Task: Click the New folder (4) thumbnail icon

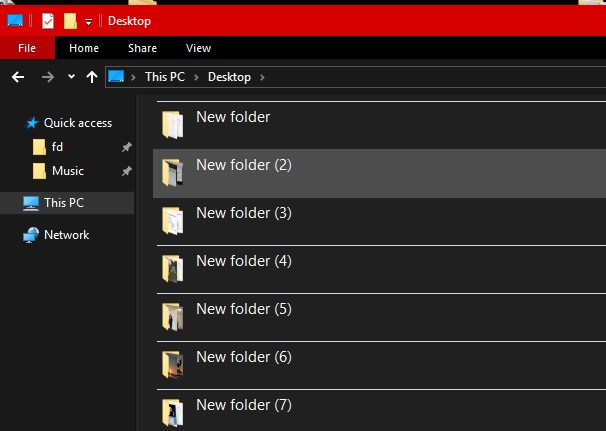Action: [x=172, y=268]
